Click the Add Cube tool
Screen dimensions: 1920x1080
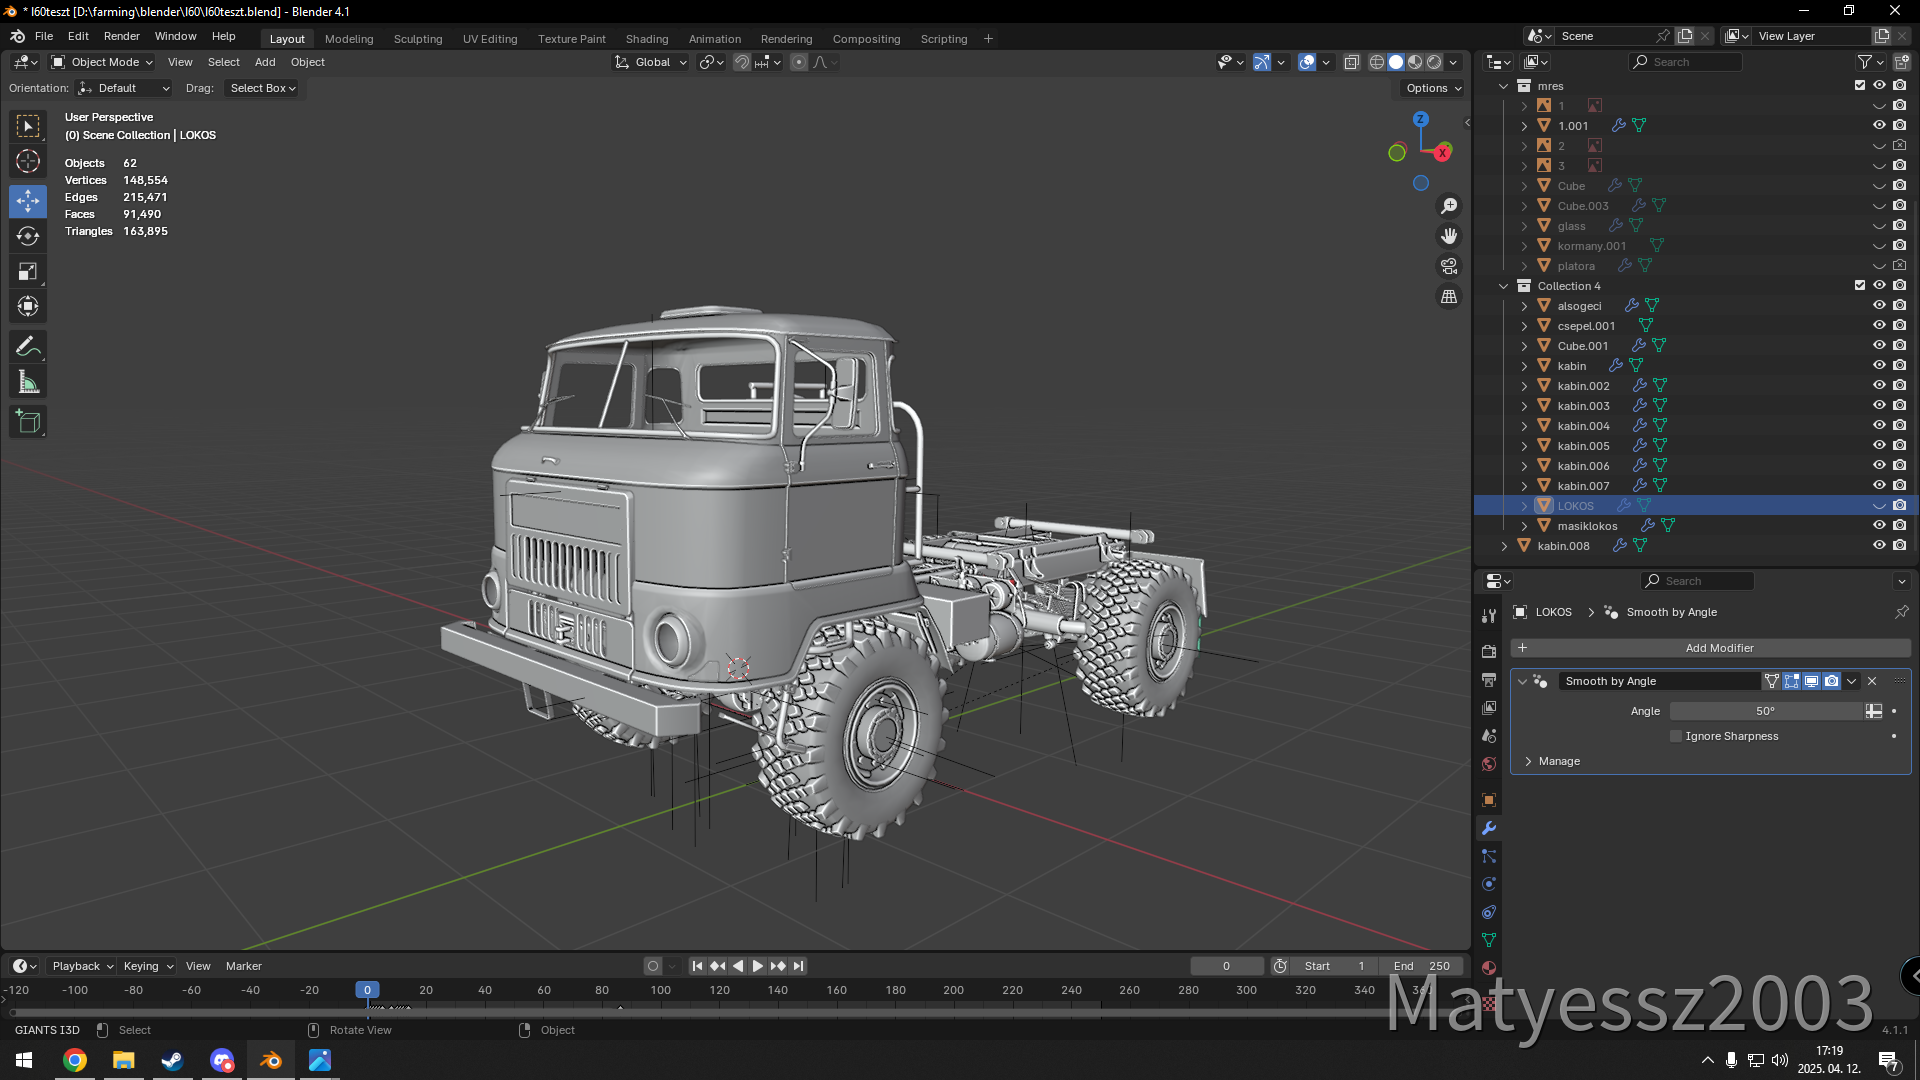28,422
